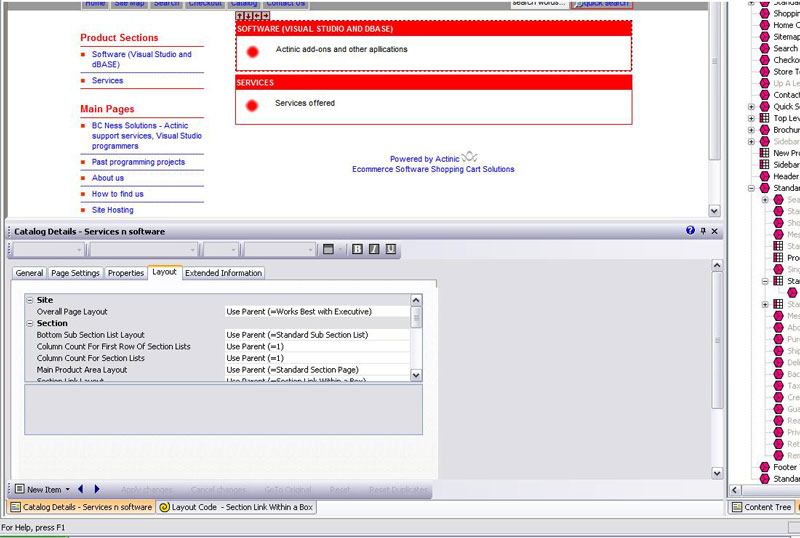Click the help question mark icon

click(690, 231)
